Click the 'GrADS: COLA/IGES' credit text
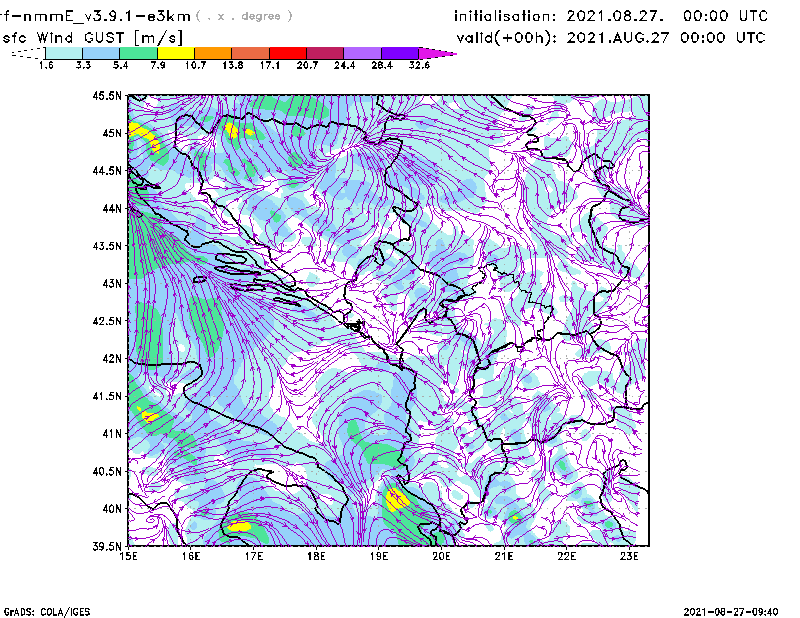Viewport: 800px width, 618px height. click(47, 612)
